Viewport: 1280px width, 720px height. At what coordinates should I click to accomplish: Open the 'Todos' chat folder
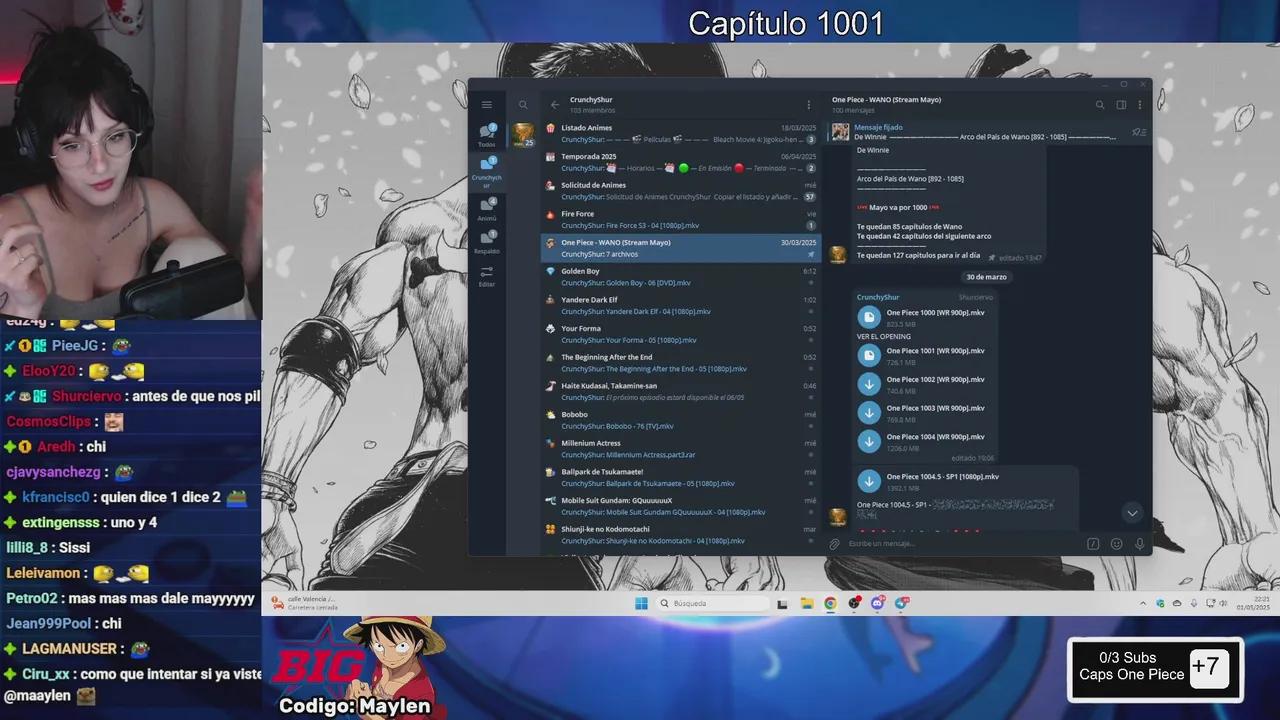487,135
